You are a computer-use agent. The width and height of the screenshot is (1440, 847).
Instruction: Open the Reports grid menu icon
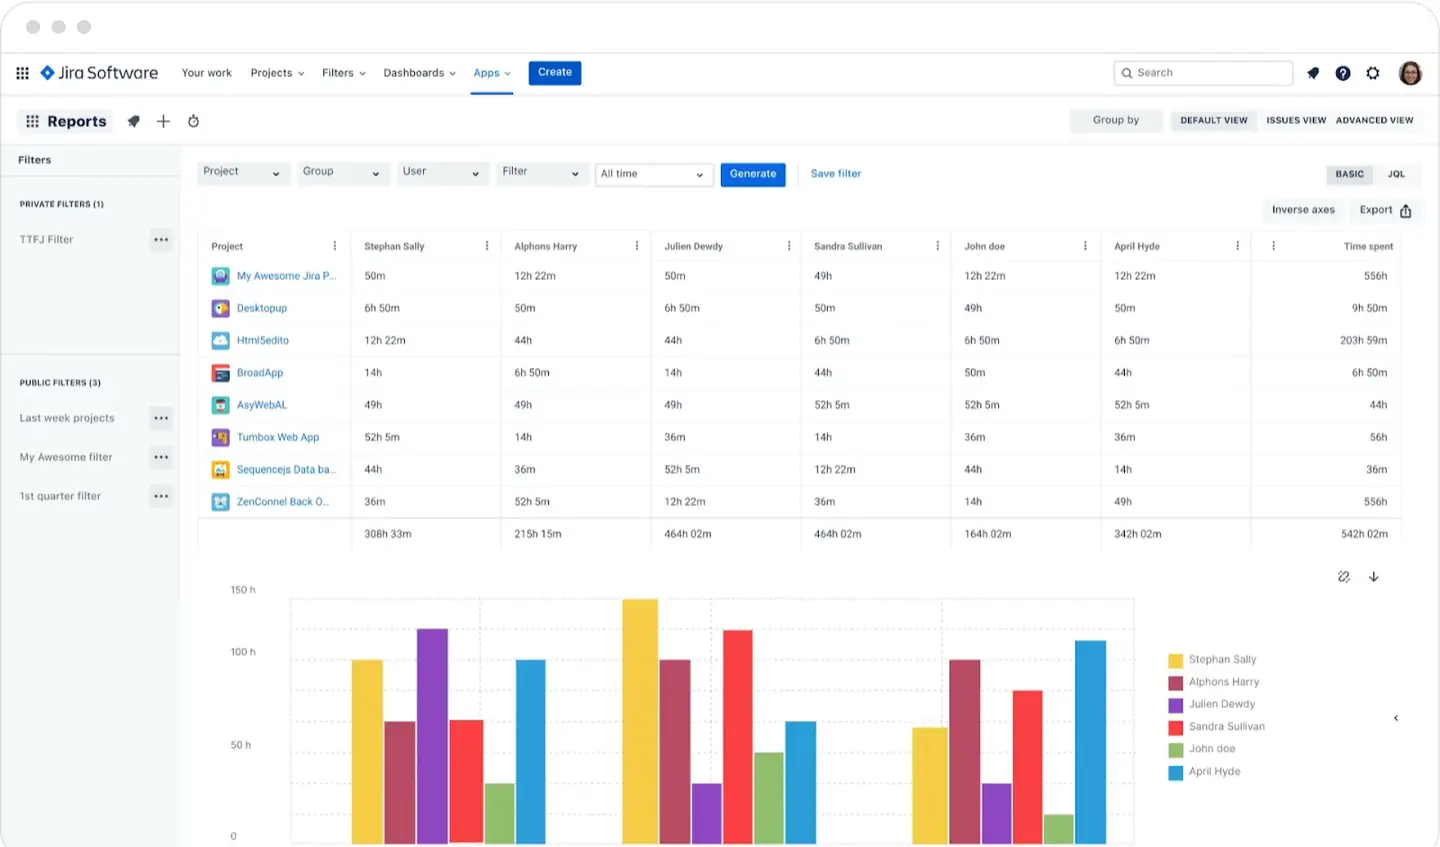pyautogui.click(x=32, y=121)
